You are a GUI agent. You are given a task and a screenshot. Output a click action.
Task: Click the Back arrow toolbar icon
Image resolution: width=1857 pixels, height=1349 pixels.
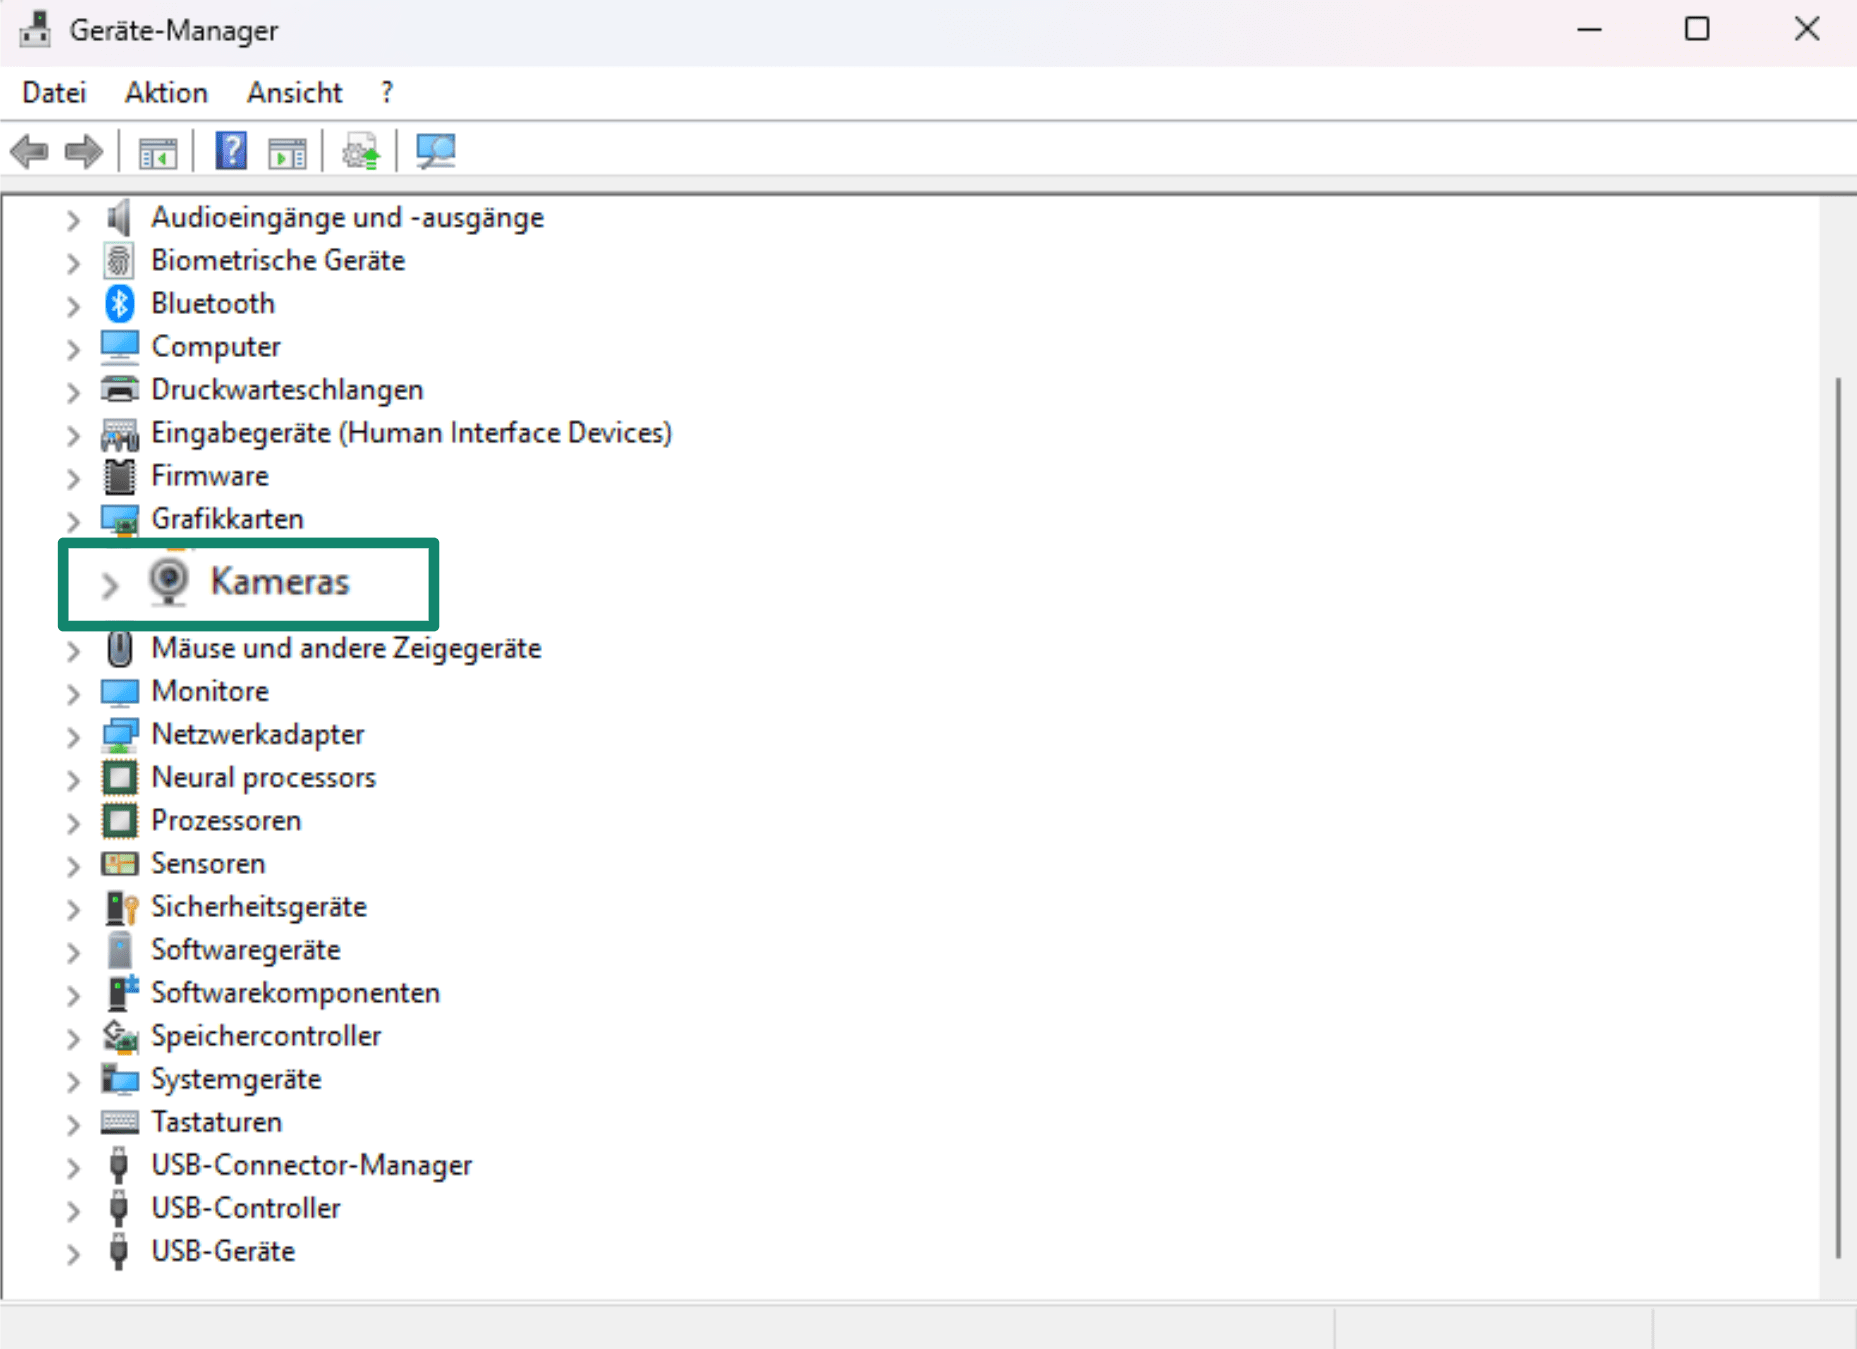tap(30, 152)
